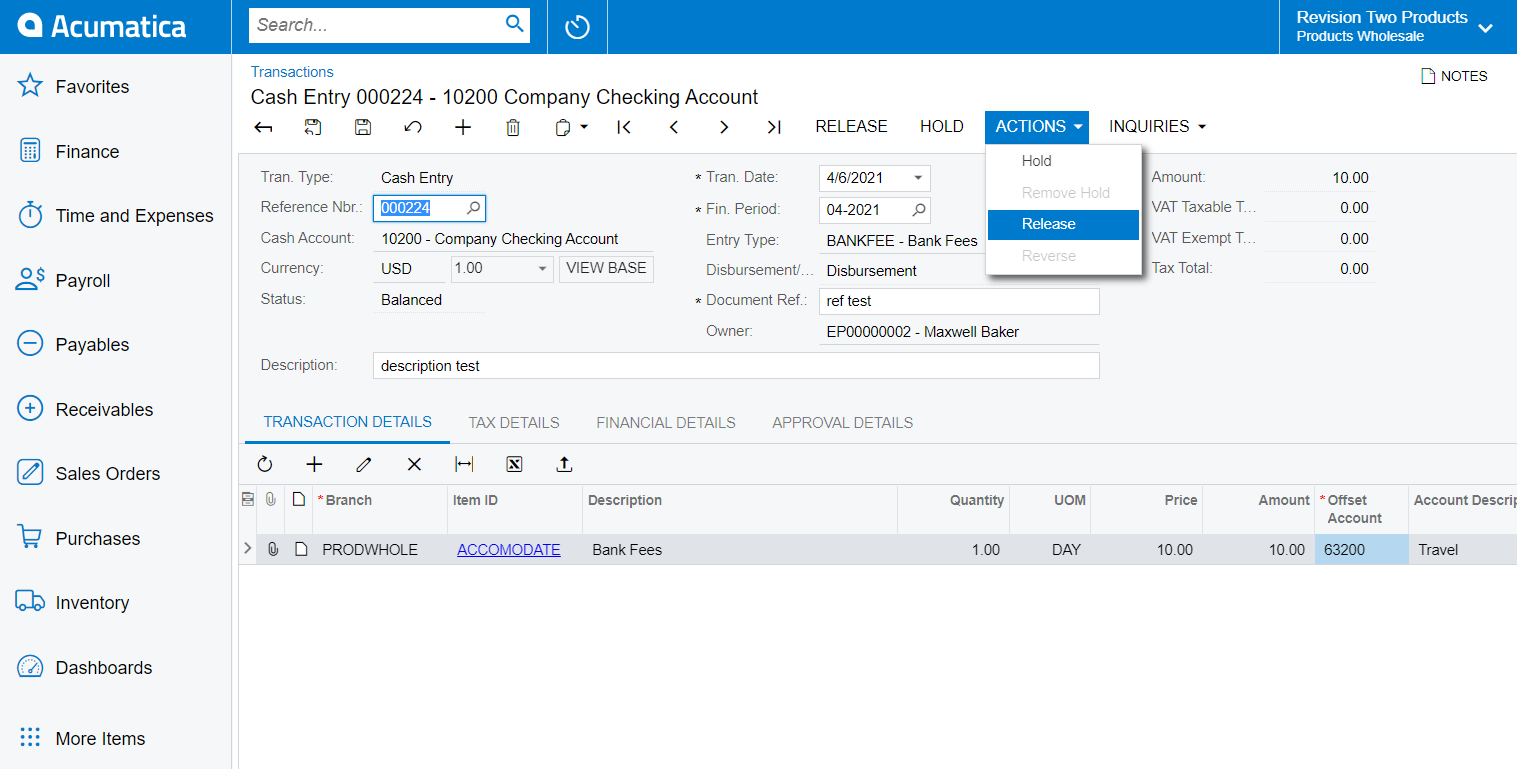This screenshot has height=769, width=1517.
Task: Click the Fit to Screen columns icon
Action: click(464, 464)
